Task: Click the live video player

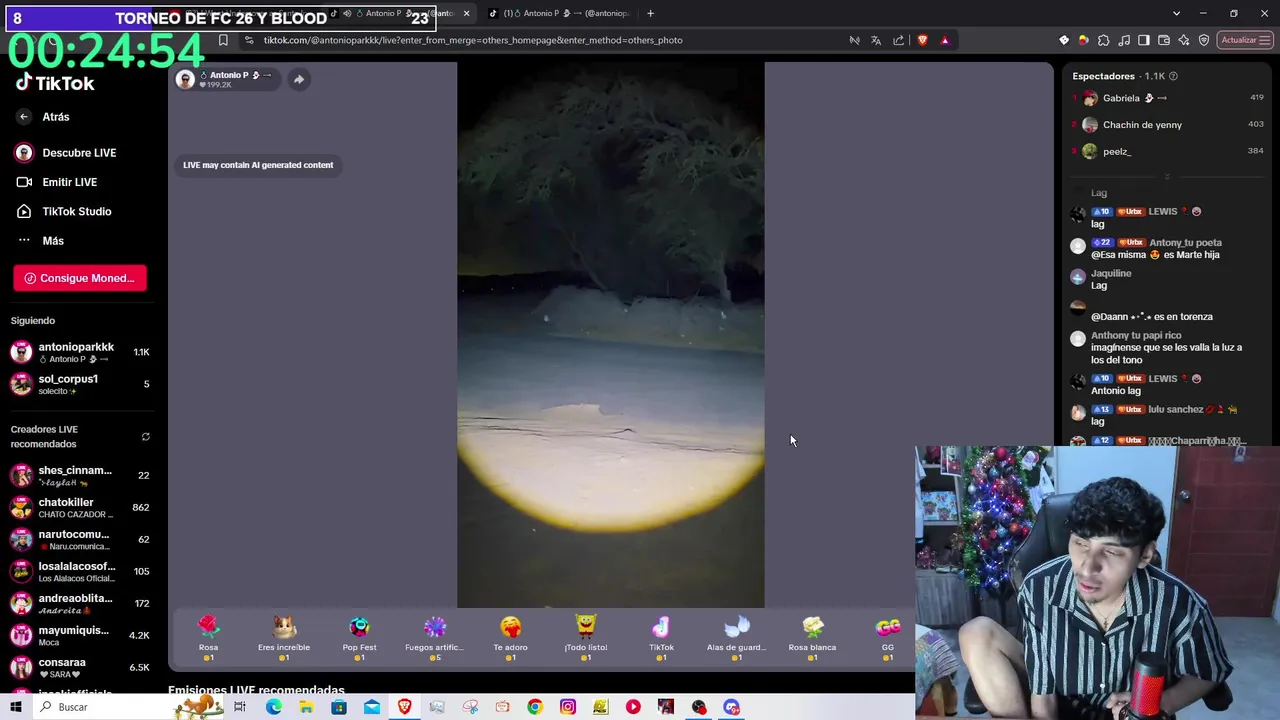Action: coord(611,335)
